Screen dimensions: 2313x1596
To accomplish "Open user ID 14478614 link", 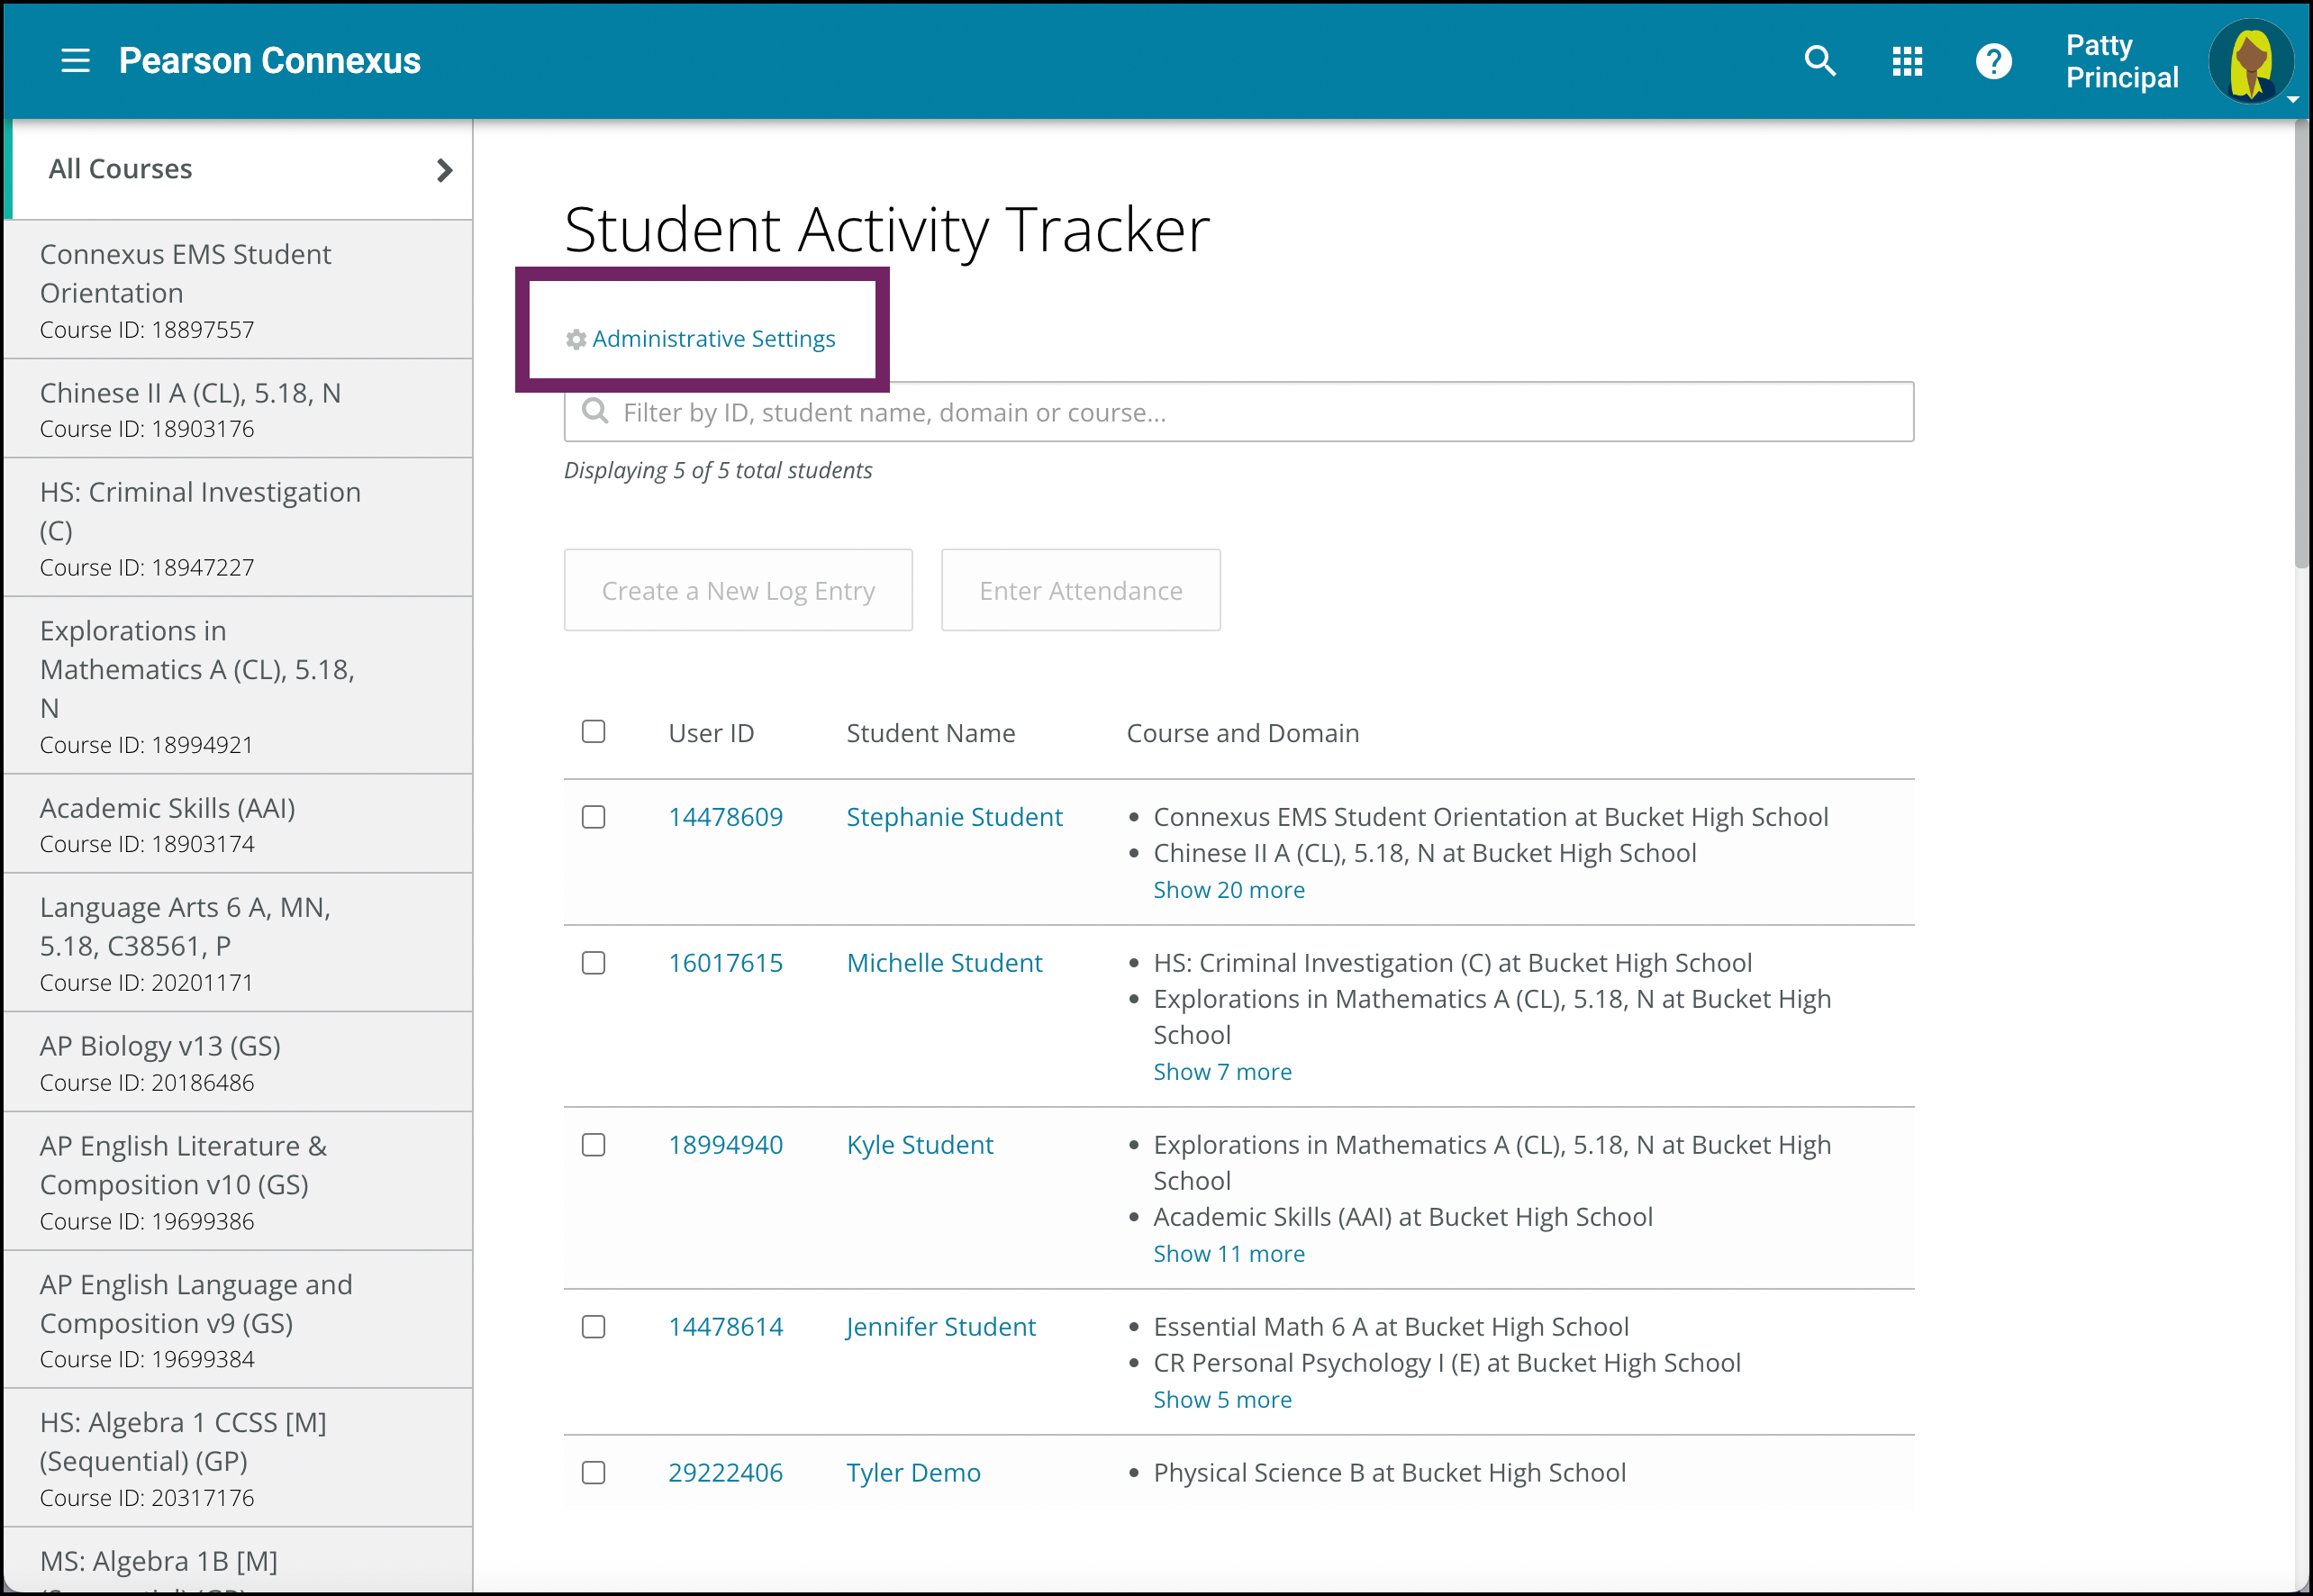I will pyautogui.click(x=725, y=1327).
